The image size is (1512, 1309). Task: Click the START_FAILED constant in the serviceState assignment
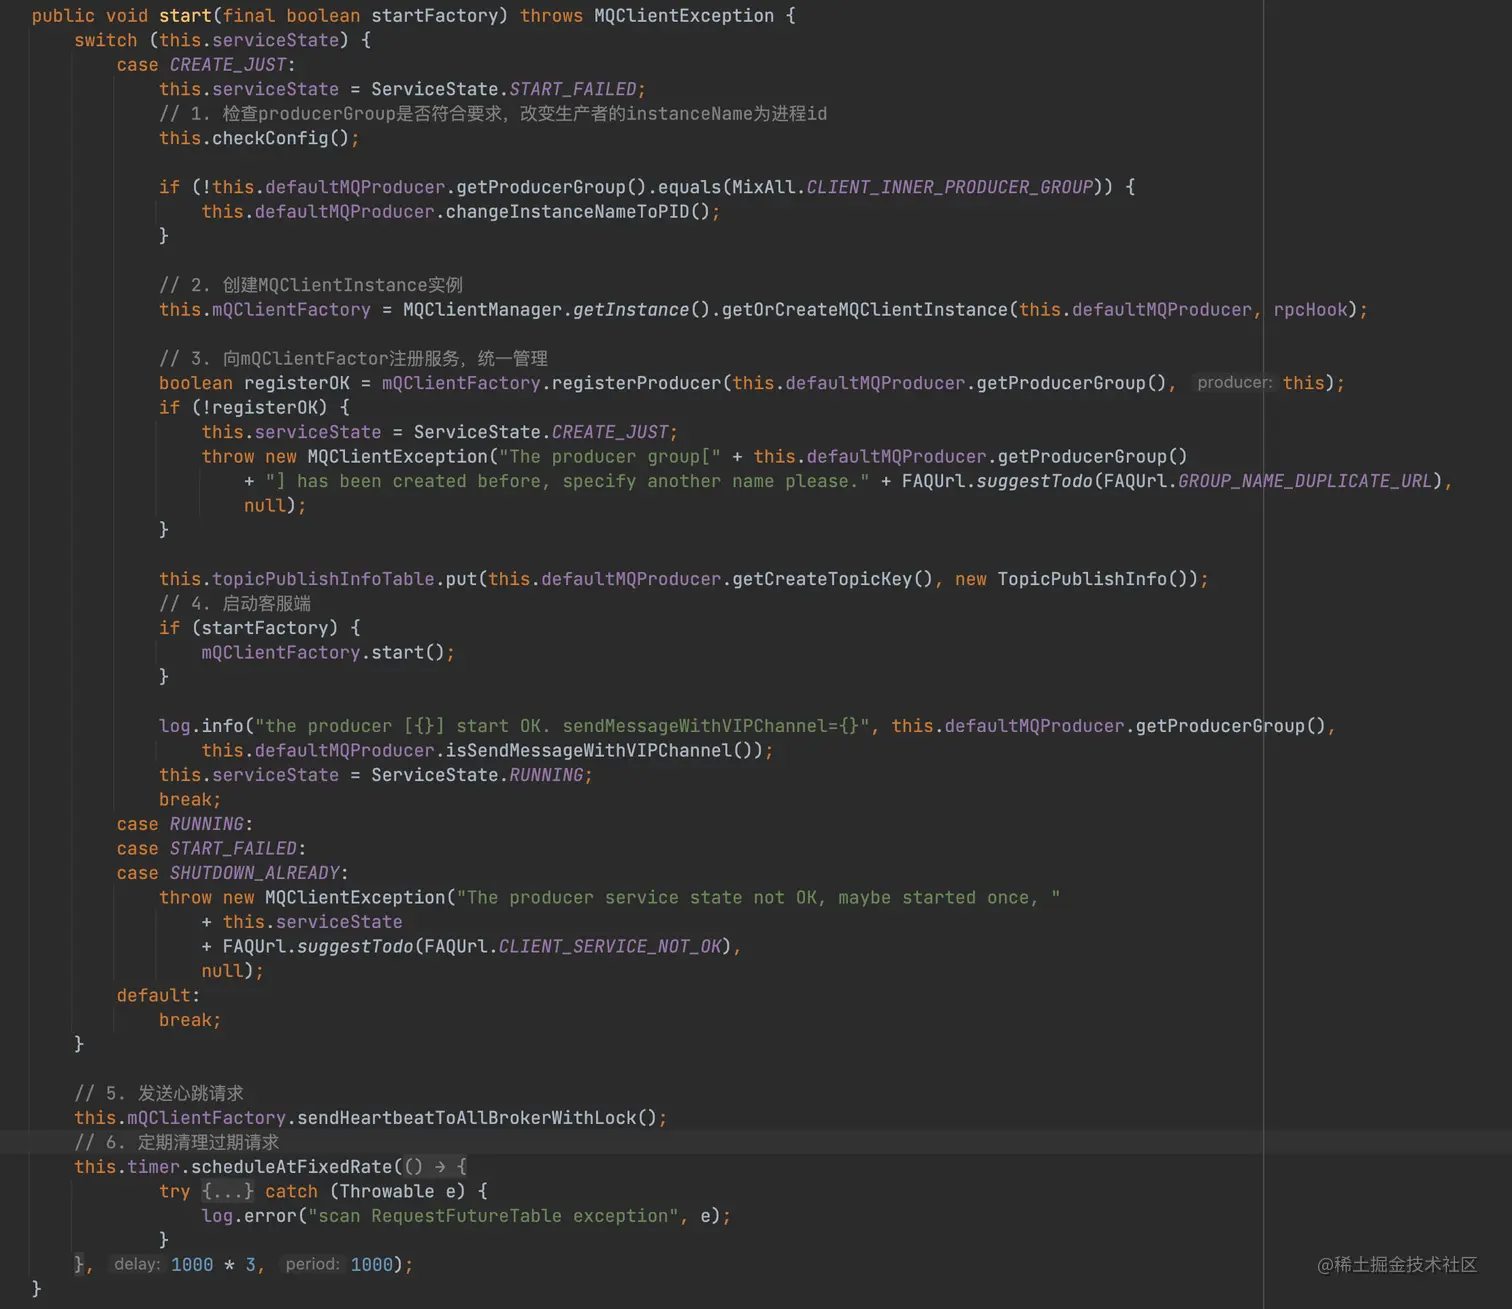pyautogui.click(x=573, y=89)
